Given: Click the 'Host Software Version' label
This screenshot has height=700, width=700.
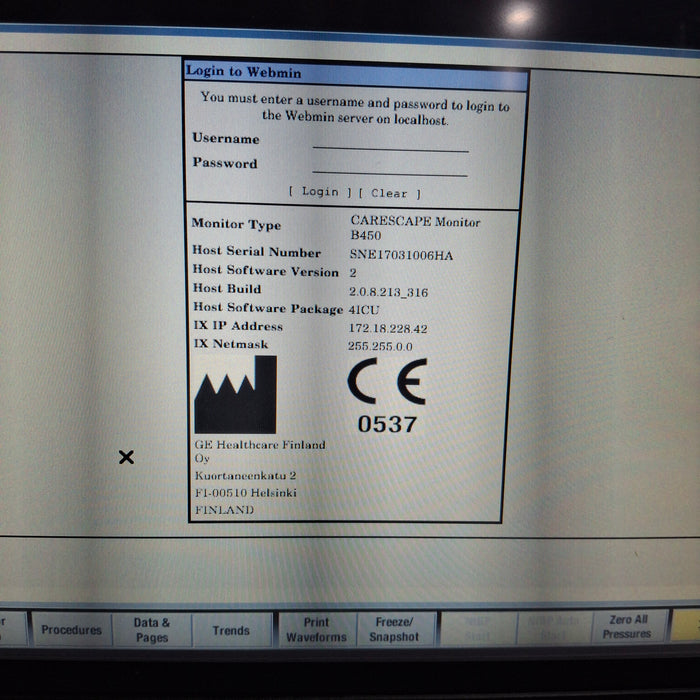Looking at the screenshot, I should coord(266,271).
